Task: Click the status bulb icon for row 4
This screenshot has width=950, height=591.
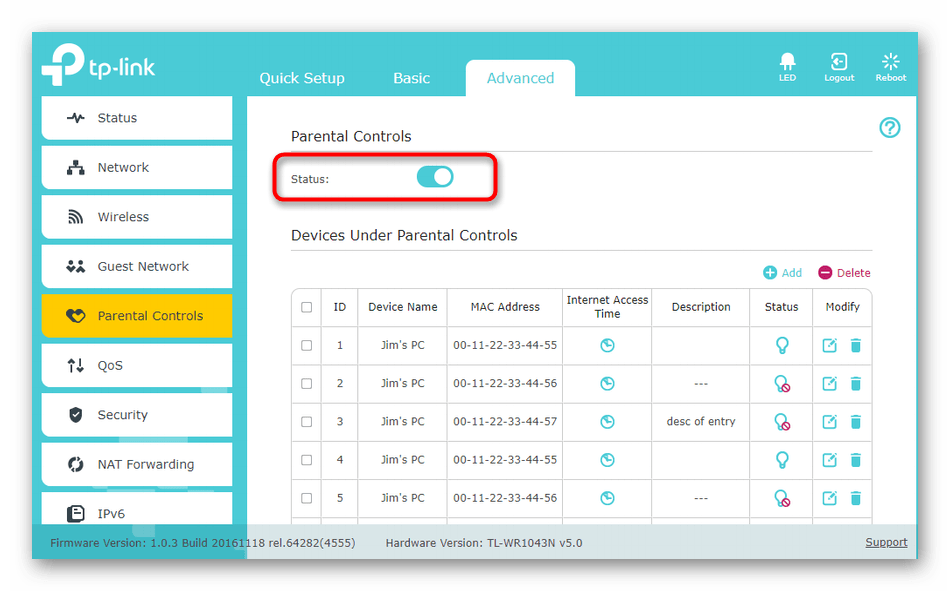Action: pos(782,460)
